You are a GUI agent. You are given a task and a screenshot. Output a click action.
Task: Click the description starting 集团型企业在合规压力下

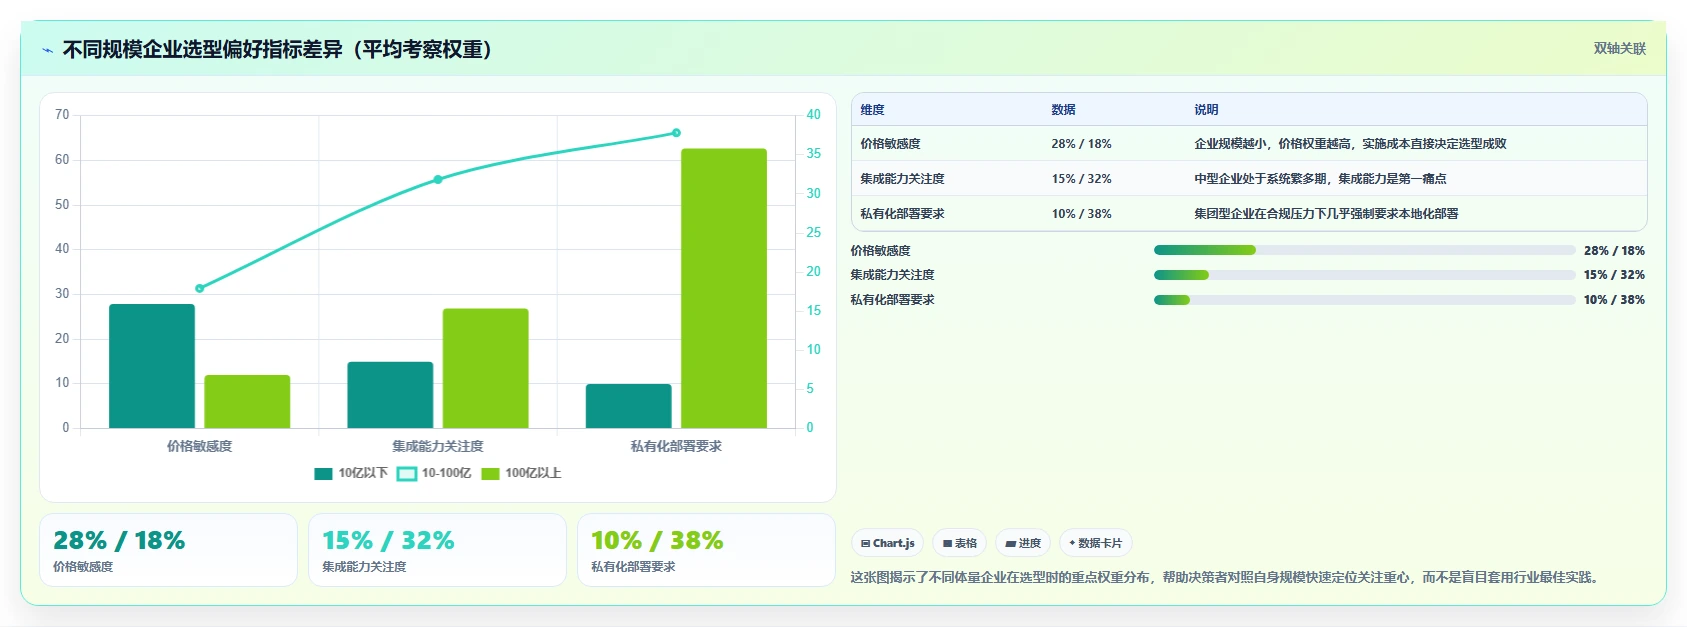tap(1326, 214)
